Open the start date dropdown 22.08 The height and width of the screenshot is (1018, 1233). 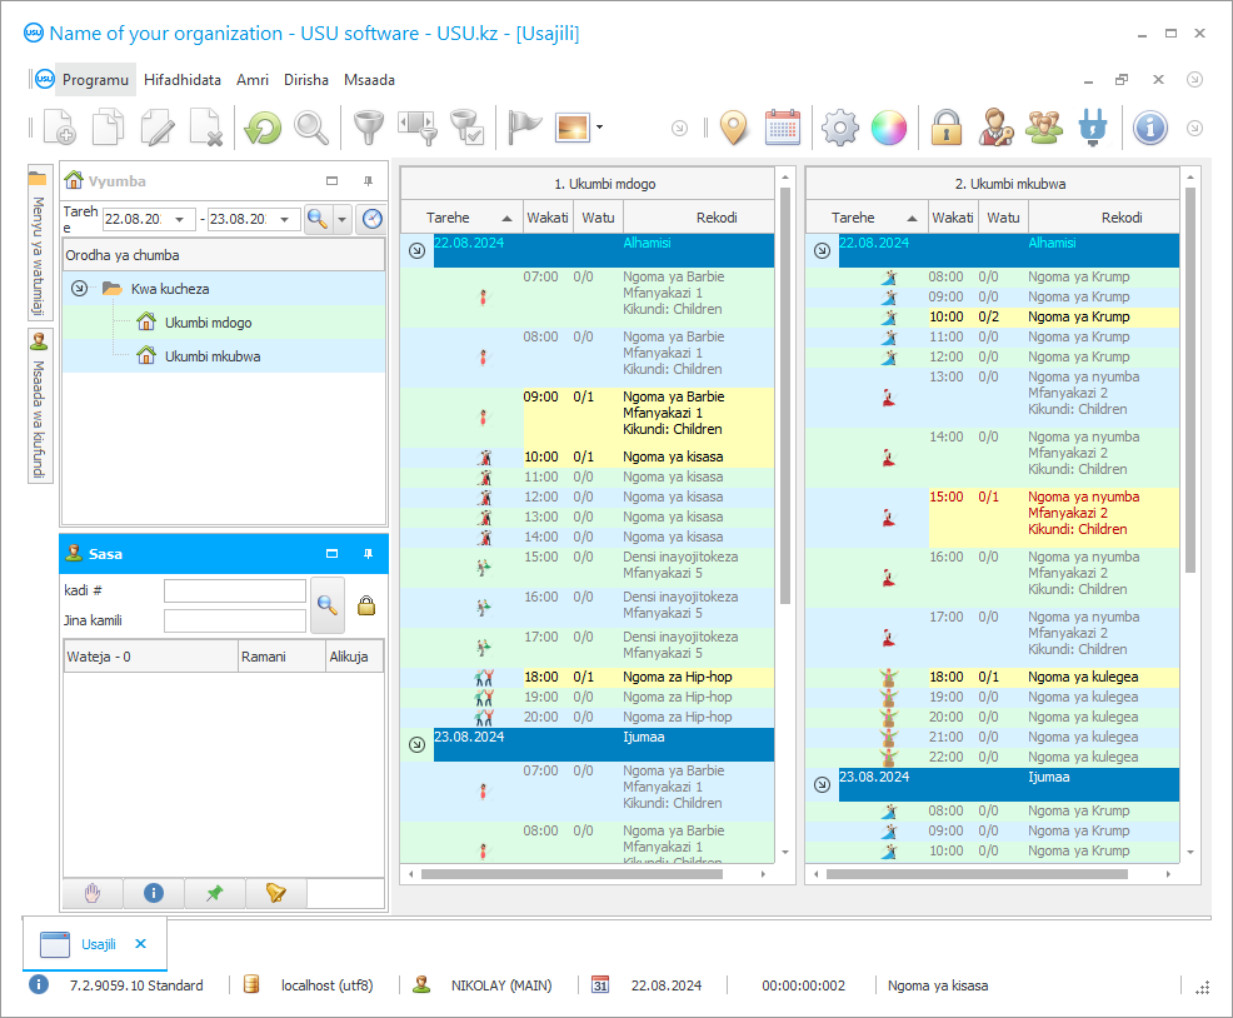pyautogui.click(x=180, y=219)
